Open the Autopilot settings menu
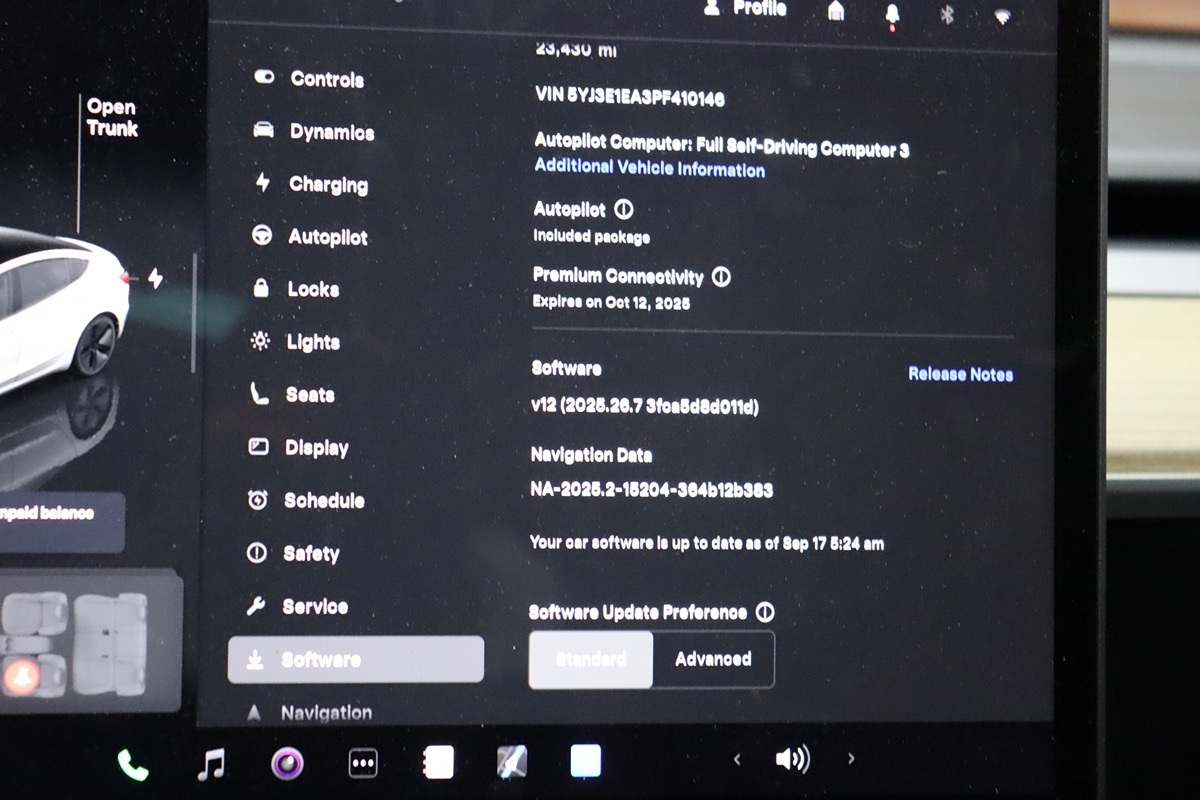Viewport: 1200px width, 800px height. pos(308,237)
